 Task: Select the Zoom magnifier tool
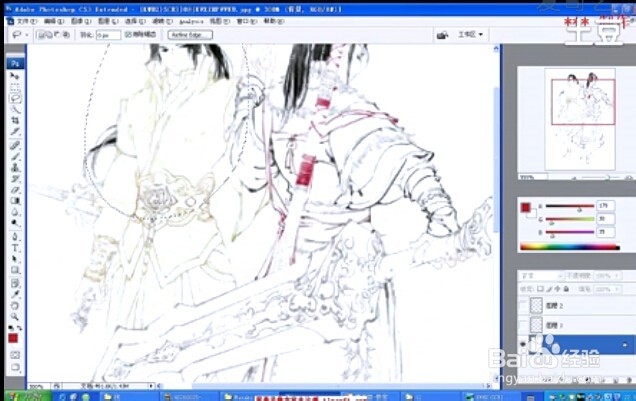tap(15, 316)
